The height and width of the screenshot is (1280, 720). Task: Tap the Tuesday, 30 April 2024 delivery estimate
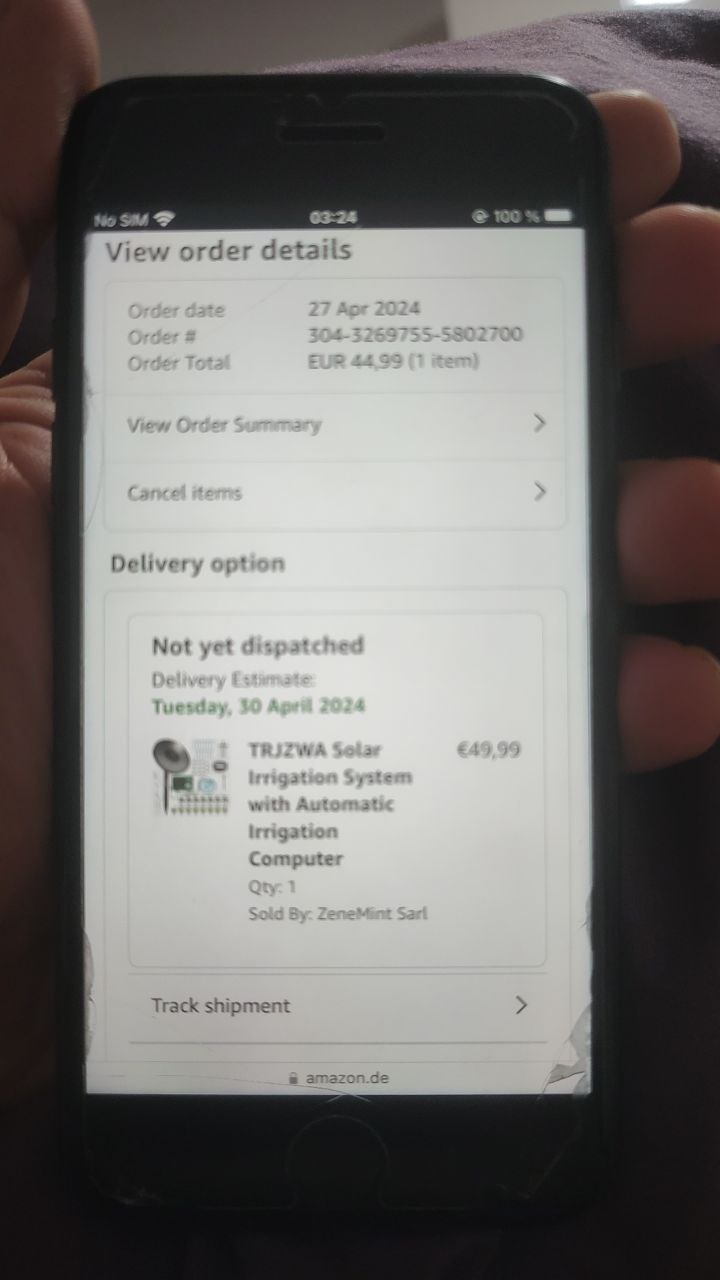258,706
